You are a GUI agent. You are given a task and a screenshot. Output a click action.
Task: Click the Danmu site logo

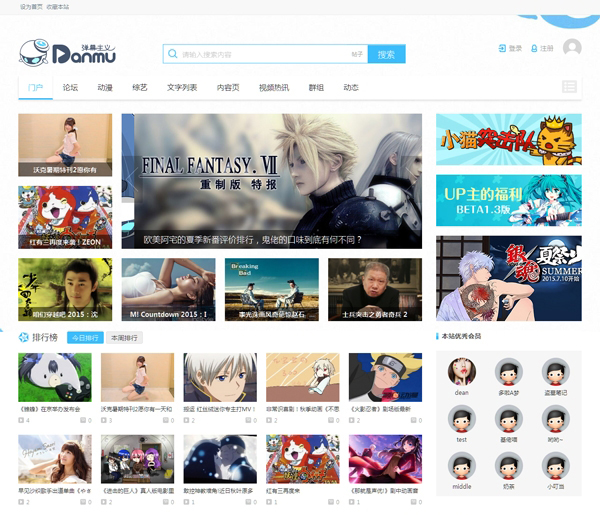67,53
